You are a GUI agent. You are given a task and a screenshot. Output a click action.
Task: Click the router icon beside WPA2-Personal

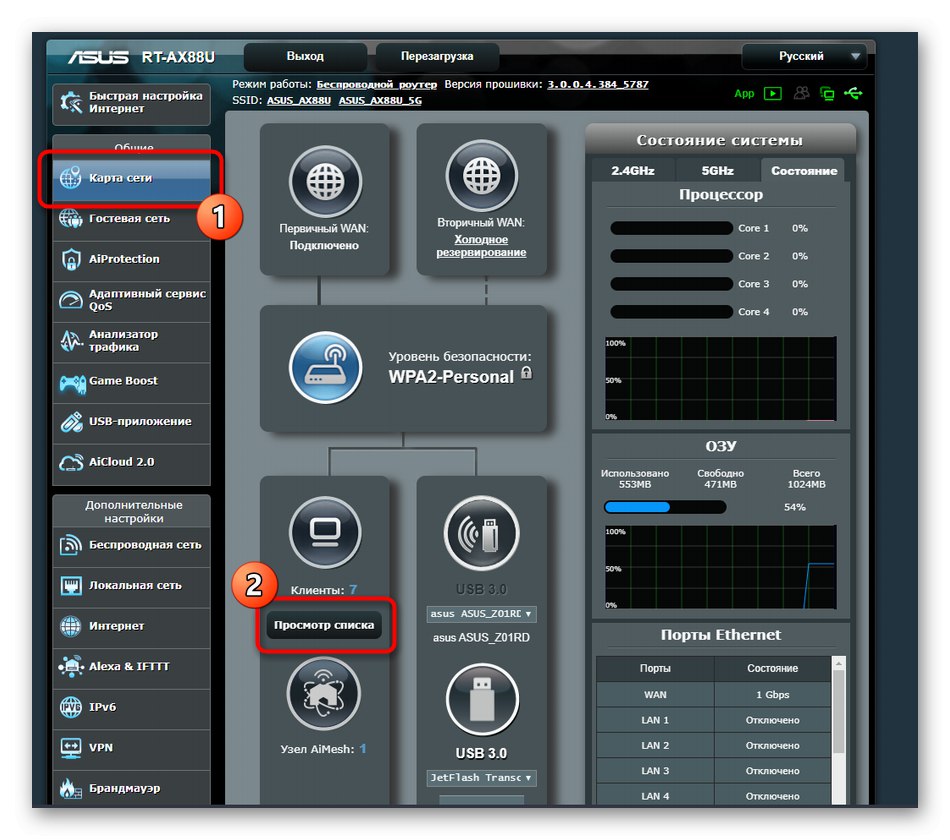[x=325, y=367]
